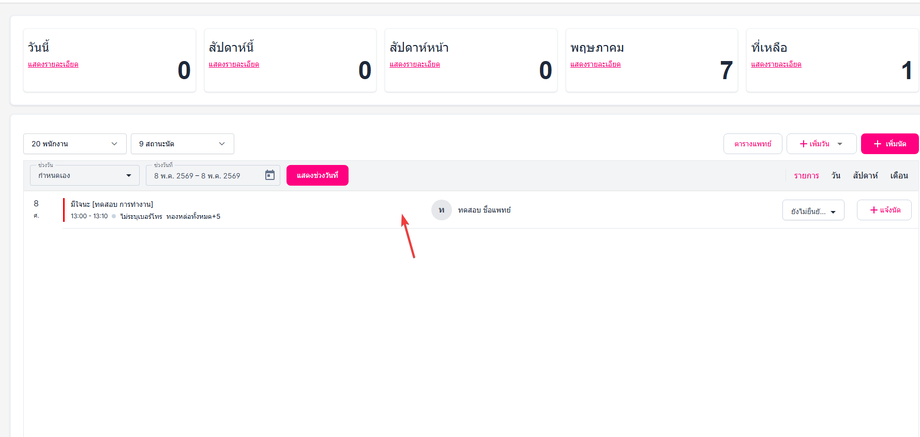Switch to the วัน day view tab
Screen dimensions: 920x437
836,175
